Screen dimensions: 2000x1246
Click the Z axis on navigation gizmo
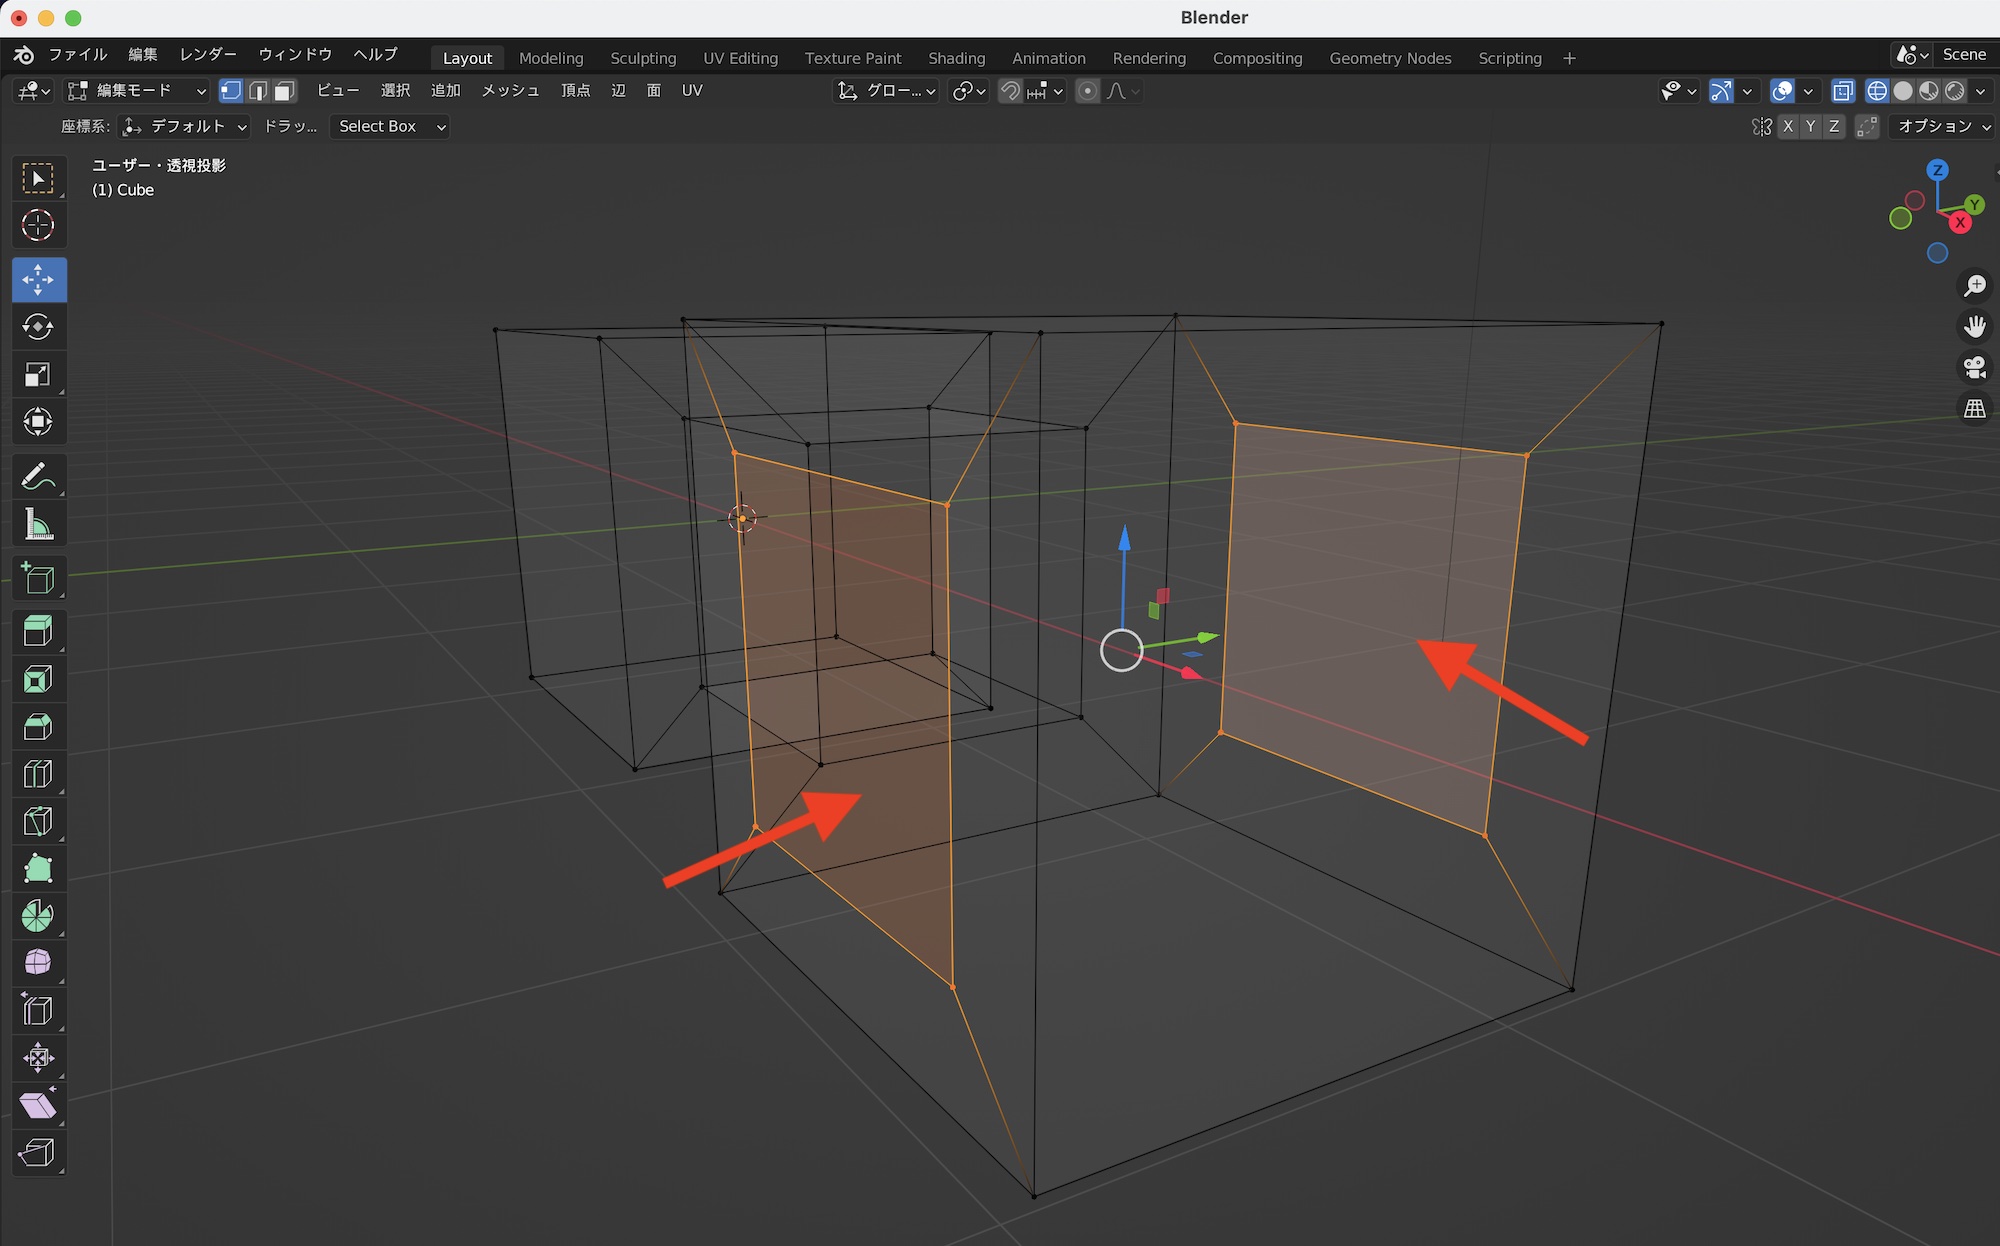pos(1937,170)
